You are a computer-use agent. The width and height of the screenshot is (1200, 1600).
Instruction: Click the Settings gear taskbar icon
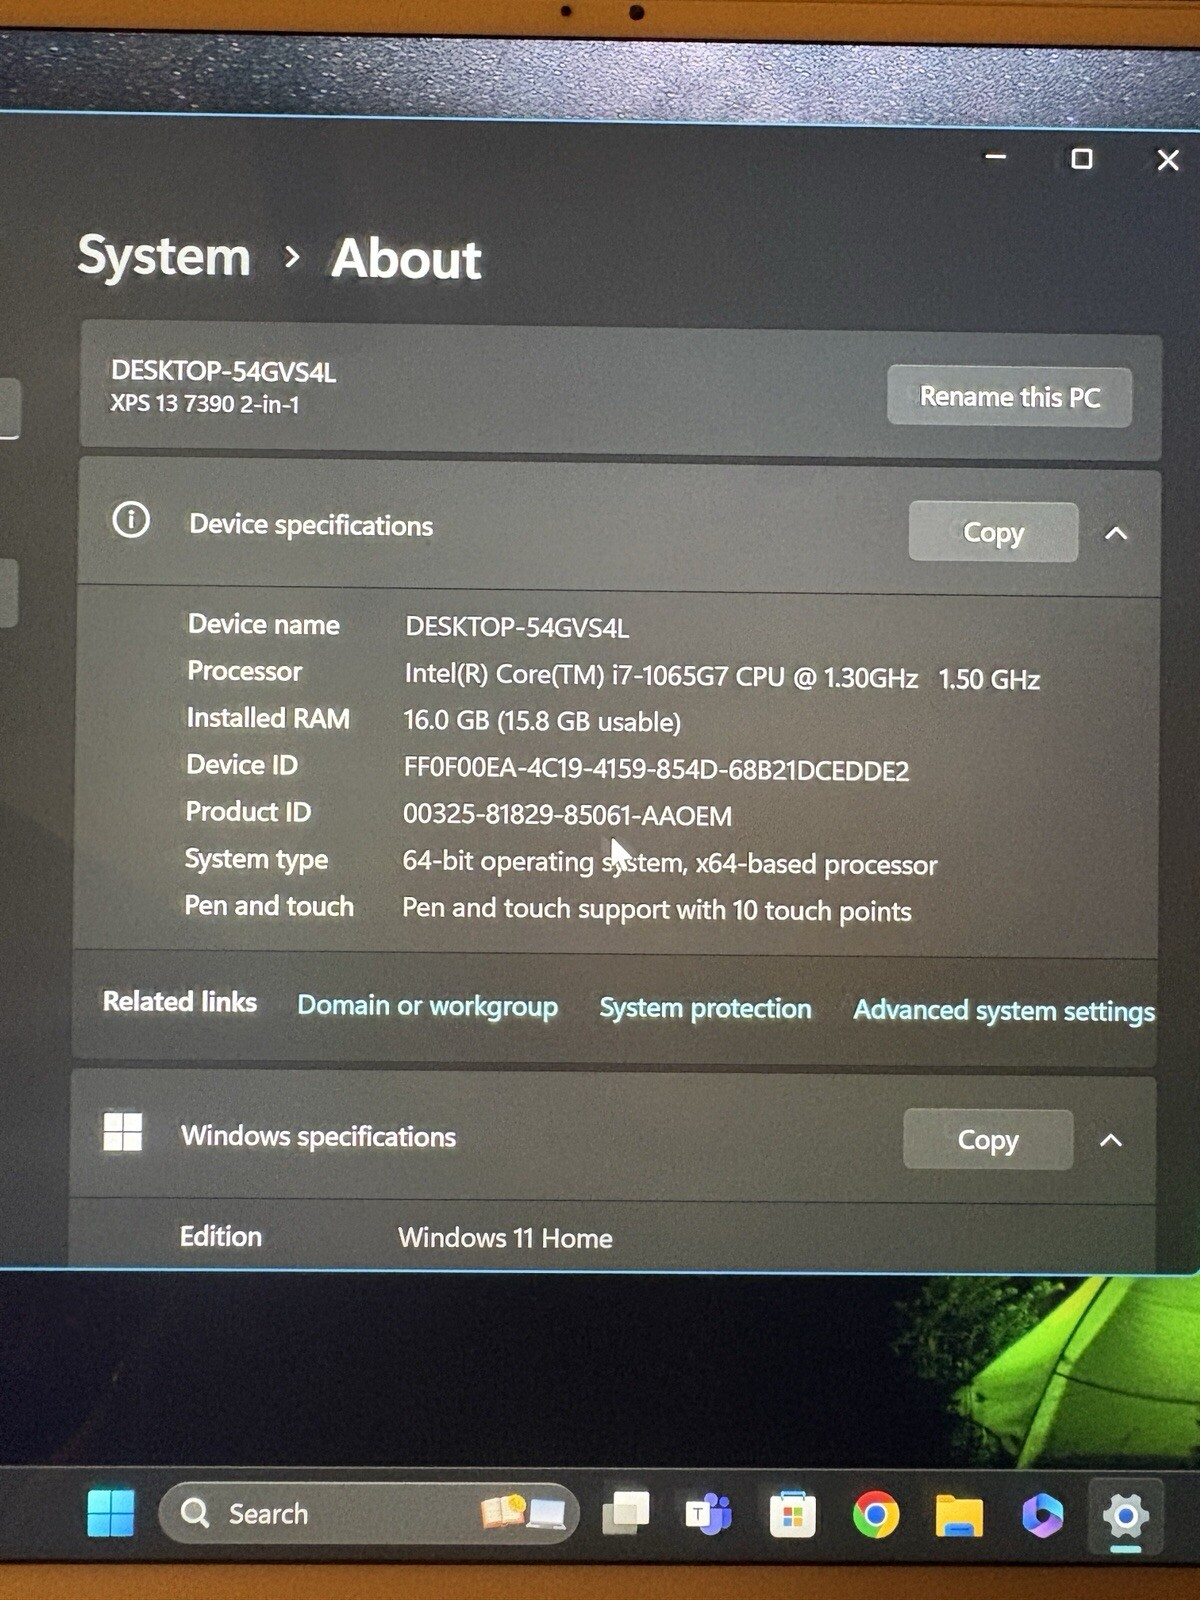click(1125, 1517)
